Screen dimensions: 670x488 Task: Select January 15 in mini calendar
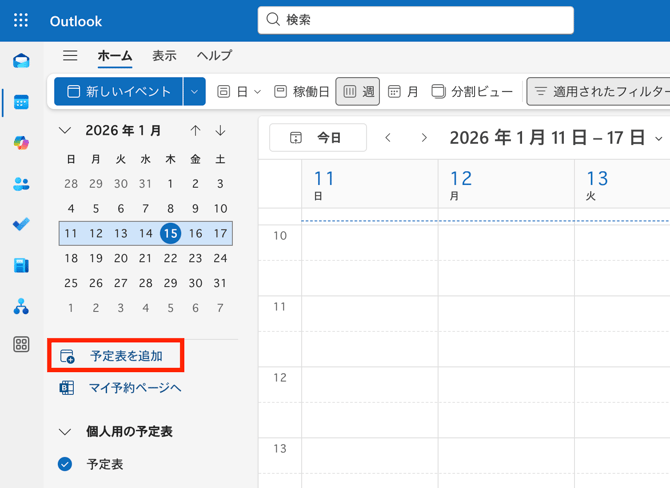170,233
